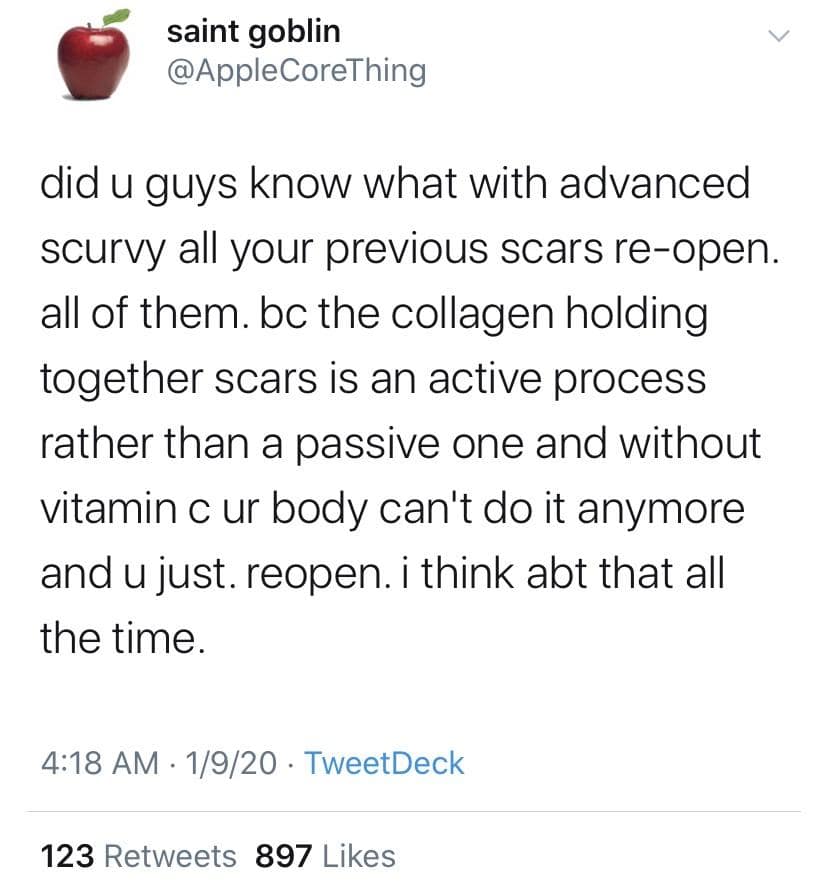
Task: View the 897 Likes list
Action: 326,856
